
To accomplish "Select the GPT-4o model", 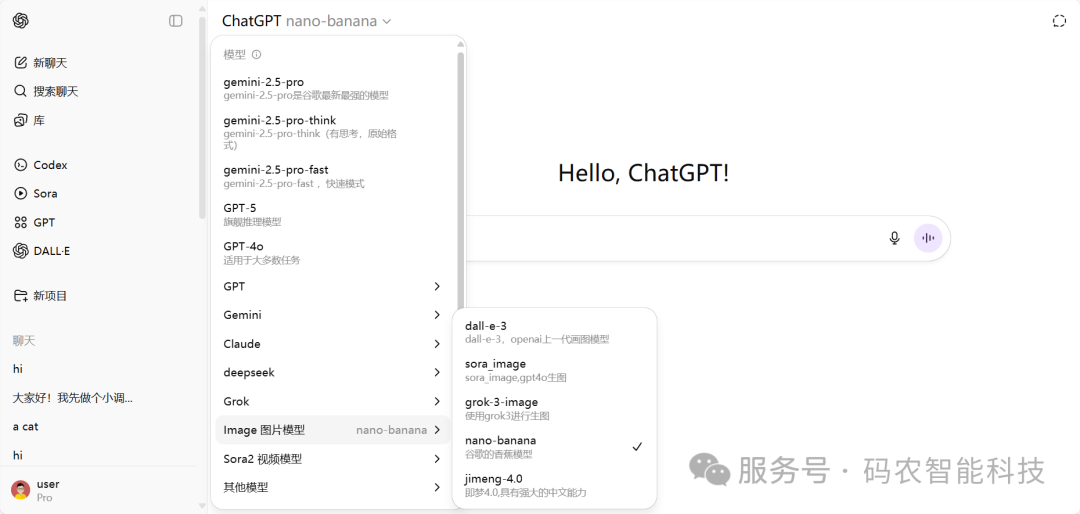I will point(333,253).
